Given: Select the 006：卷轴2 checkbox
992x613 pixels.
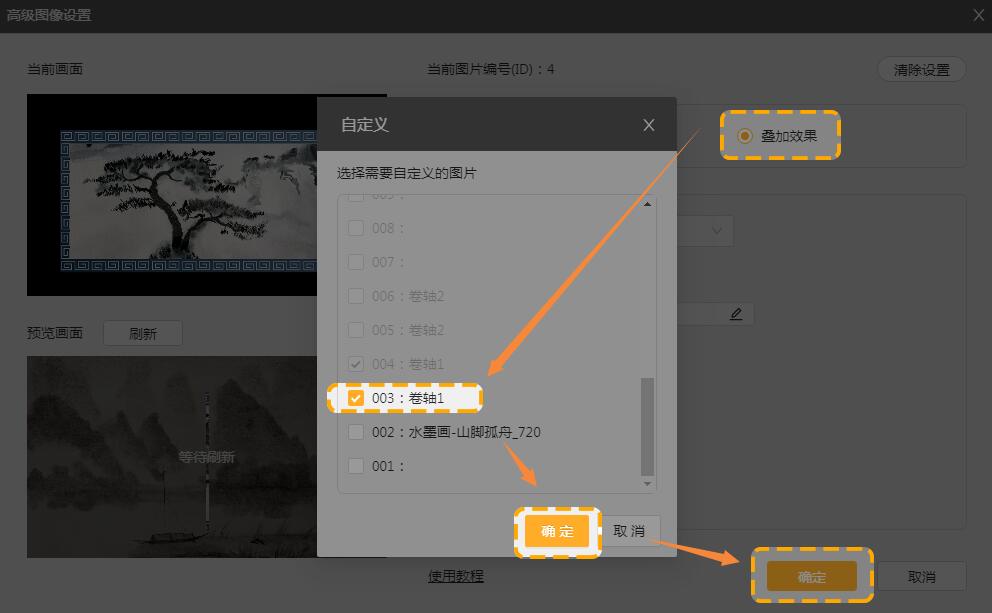Looking at the screenshot, I should coord(356,296).
